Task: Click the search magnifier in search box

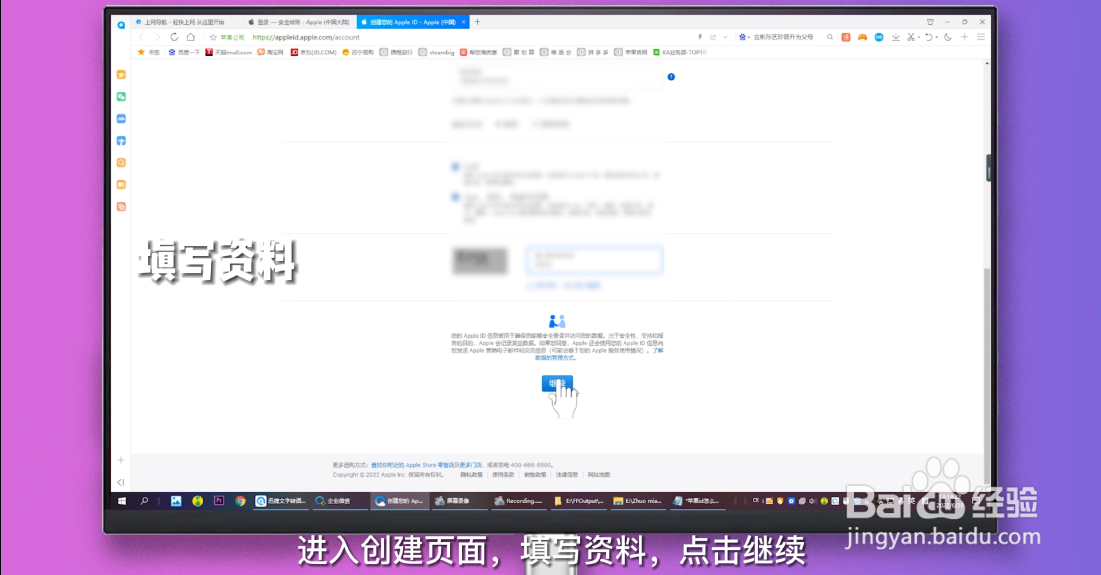Action: coord(830,37)
